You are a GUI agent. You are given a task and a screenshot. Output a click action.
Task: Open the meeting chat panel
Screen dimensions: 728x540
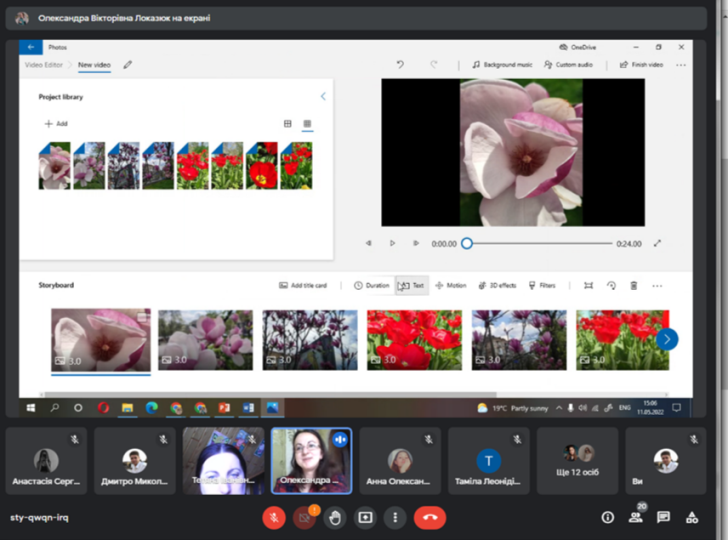click(x=663, y=517)
